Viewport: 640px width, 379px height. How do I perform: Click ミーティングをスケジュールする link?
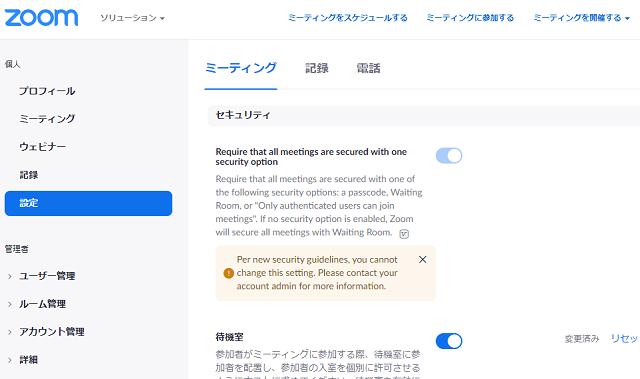click(x=348, y=18)
